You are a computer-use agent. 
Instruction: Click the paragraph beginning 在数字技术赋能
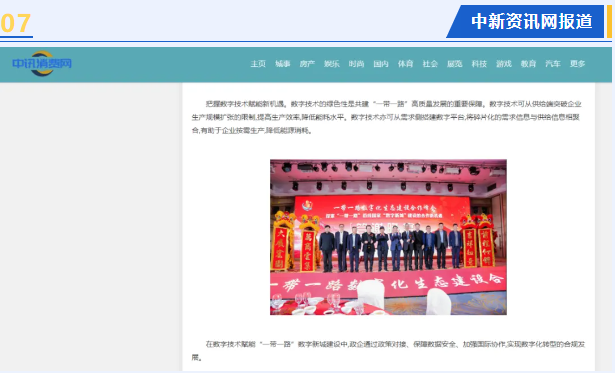388,351
